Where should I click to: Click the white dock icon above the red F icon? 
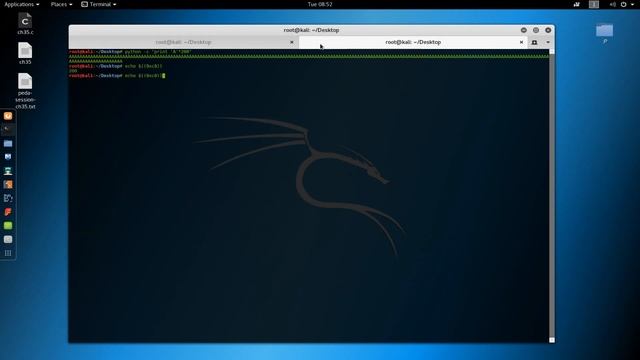(x=8, y=198)
